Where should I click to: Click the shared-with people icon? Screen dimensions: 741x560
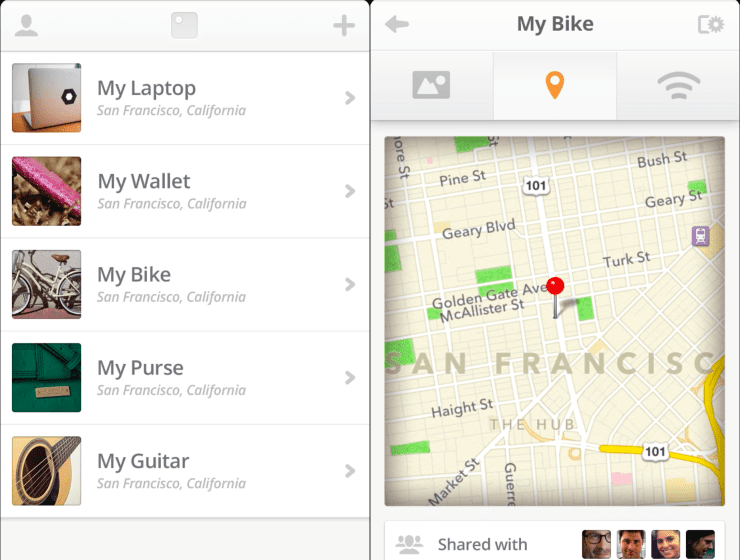point(410,544)
